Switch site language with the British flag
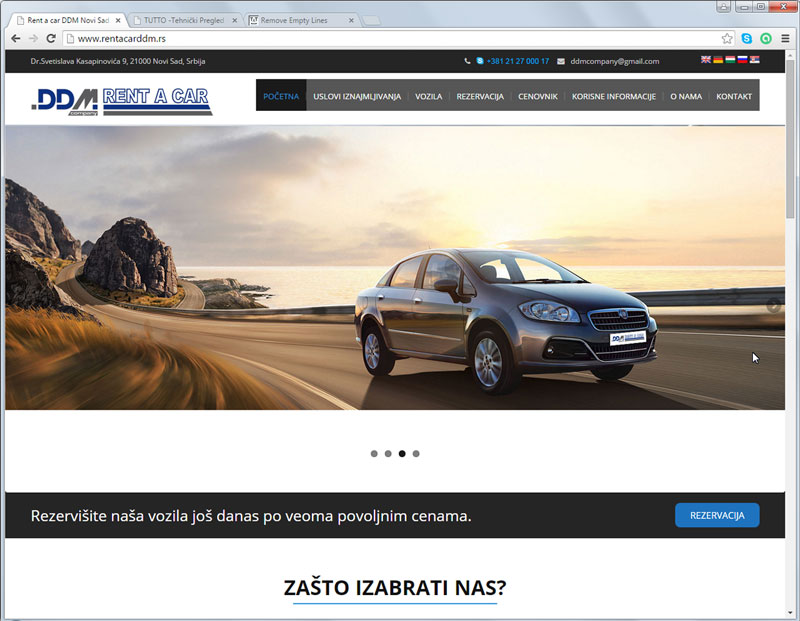 tap(706, 60)
